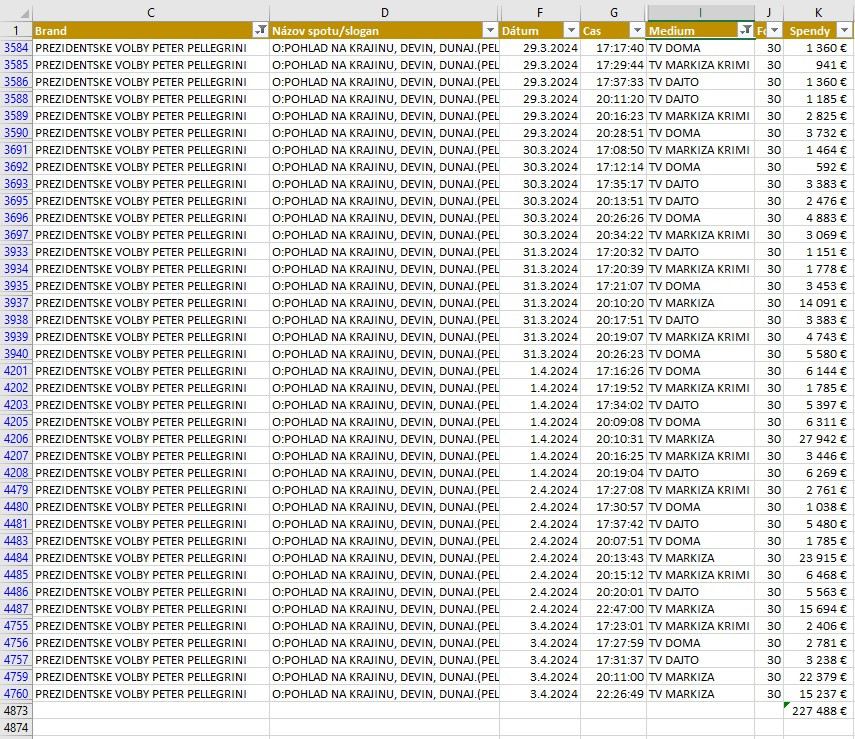The height and width of the screenshot is (739, 855).
Task: Select row header 4760
Action: pos(16,694)
